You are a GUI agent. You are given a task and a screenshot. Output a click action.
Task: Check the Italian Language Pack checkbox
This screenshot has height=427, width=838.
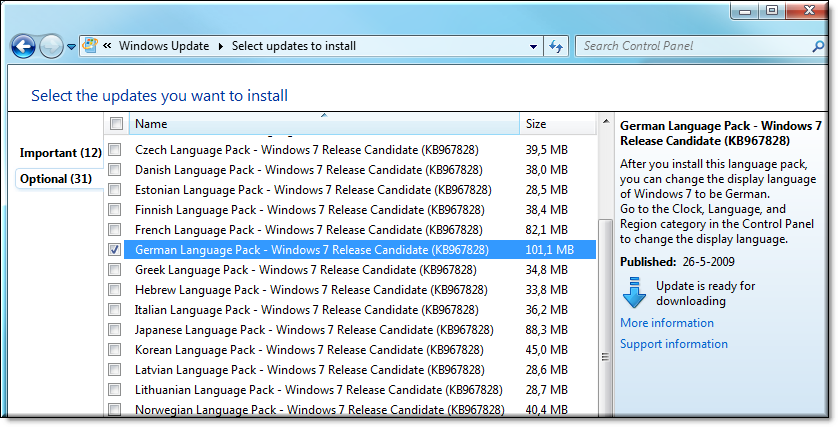pos(114,310)
